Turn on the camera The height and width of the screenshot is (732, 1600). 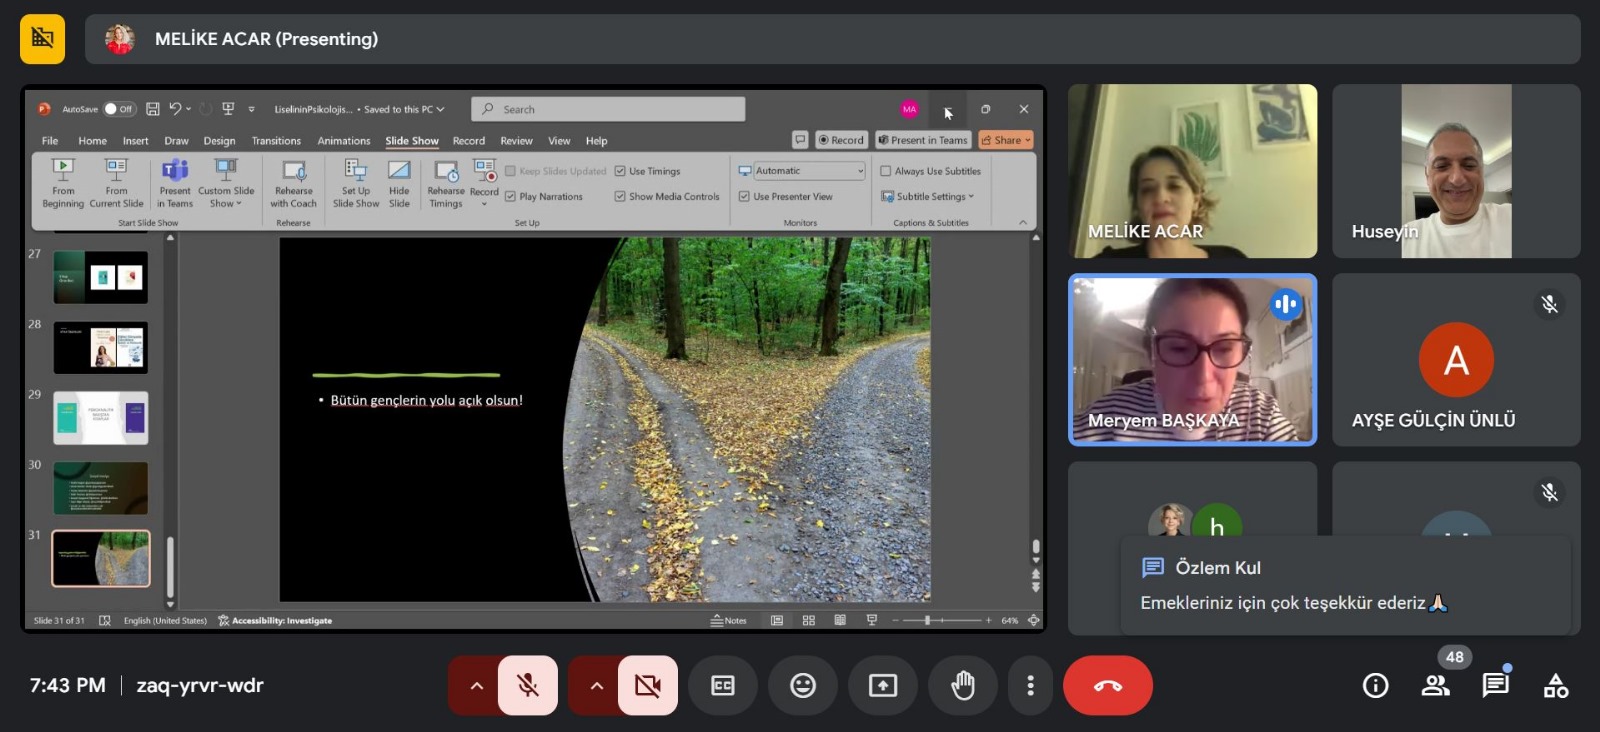648,685
